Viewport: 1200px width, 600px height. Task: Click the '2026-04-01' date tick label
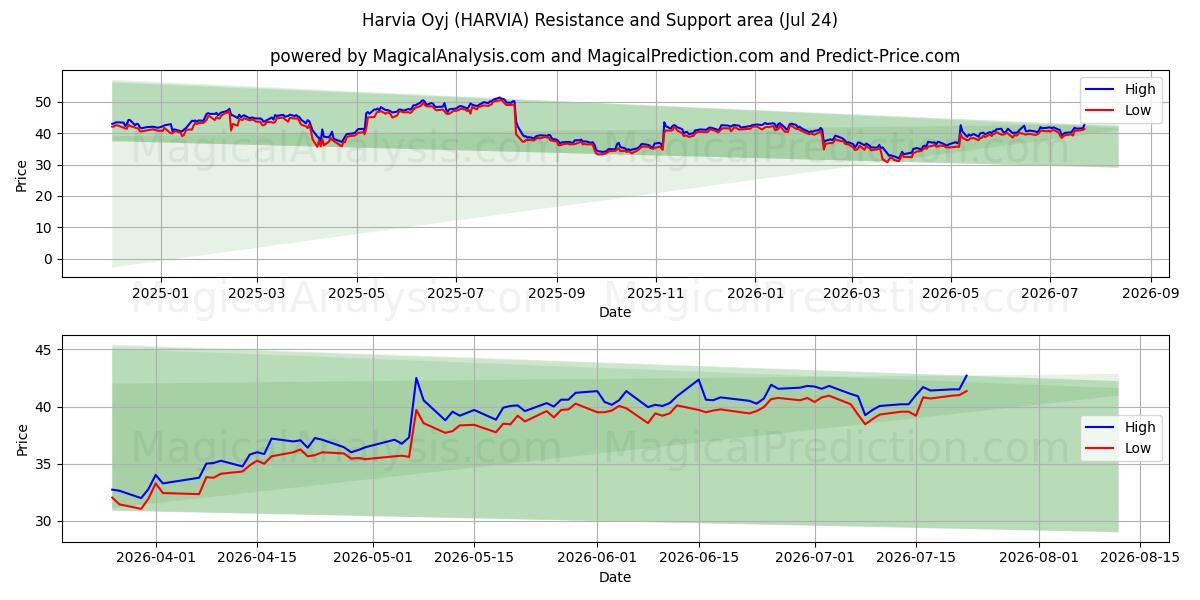156,558
